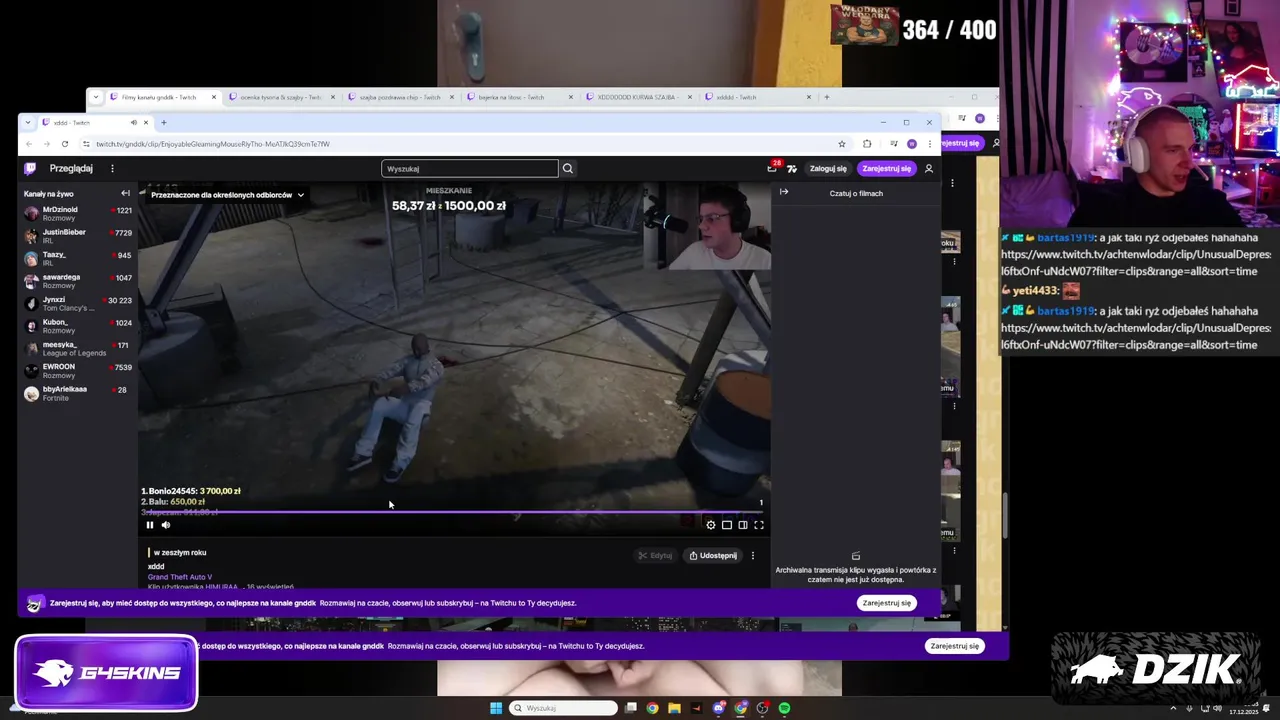Image resolution: width=1280 pixels, height=720 pixels.
Task: Click Zarejestruj się in the background window banner
Action: (x=955, y=646)
